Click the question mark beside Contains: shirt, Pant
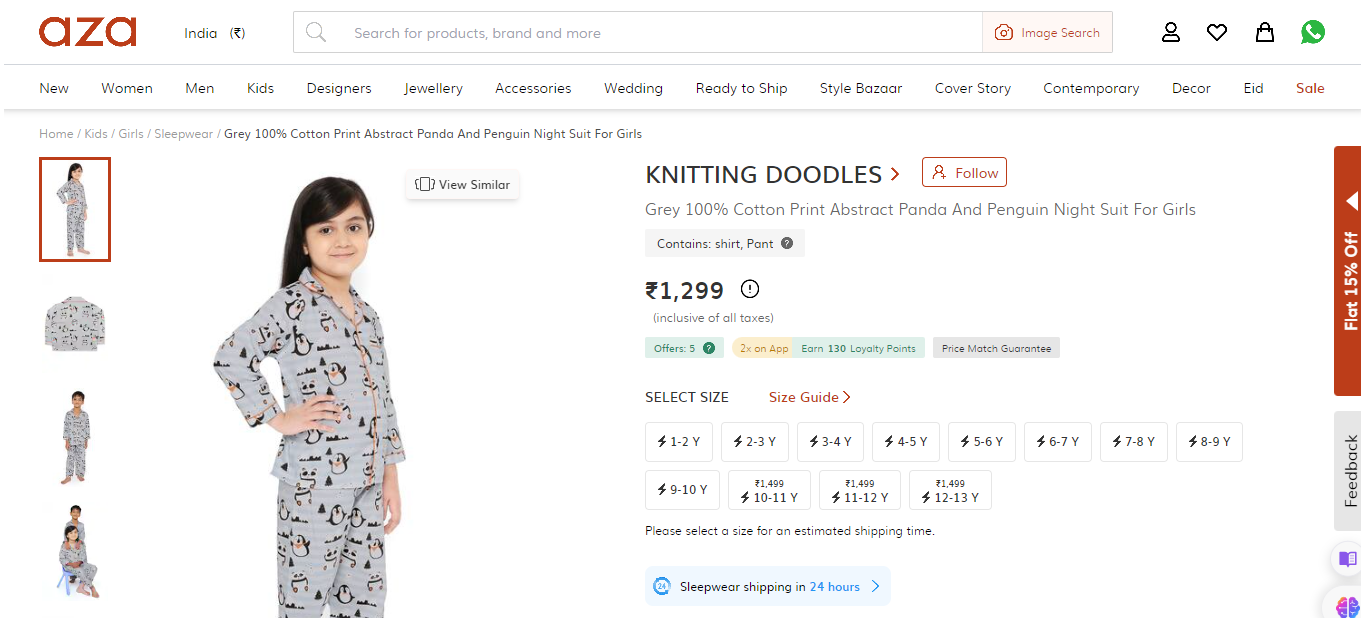 787,244
